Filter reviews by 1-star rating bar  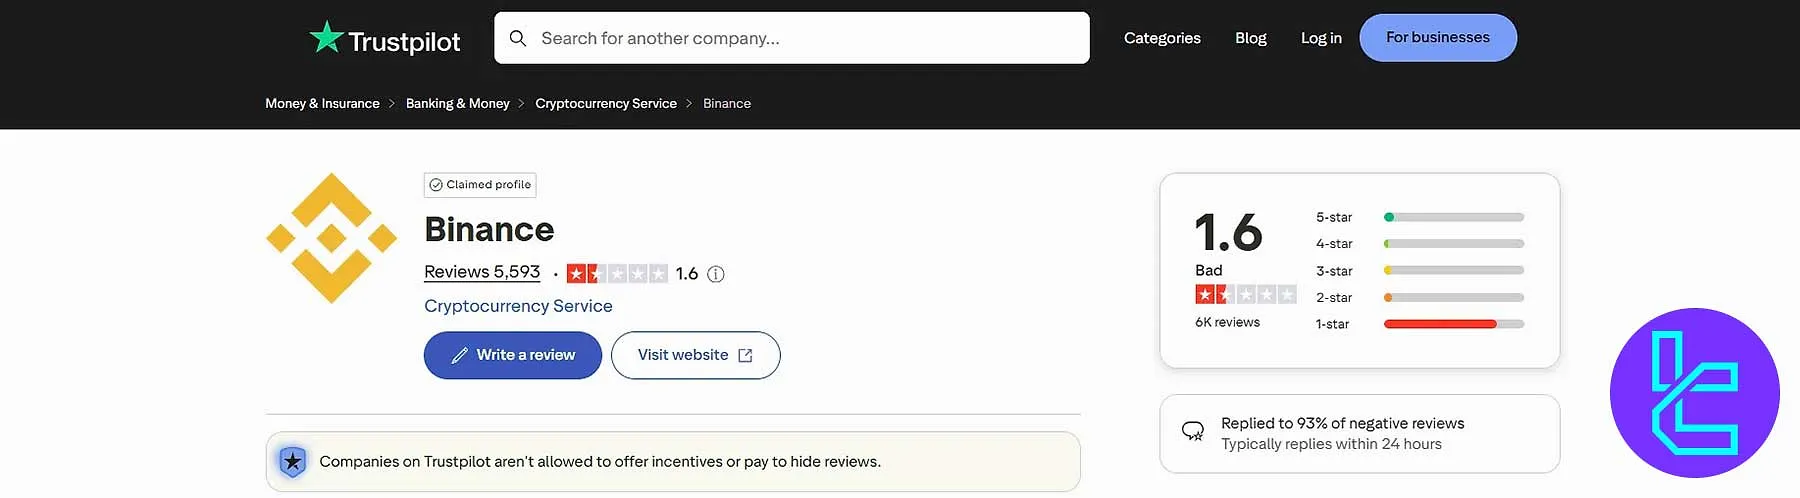(x=1453, y=324)
